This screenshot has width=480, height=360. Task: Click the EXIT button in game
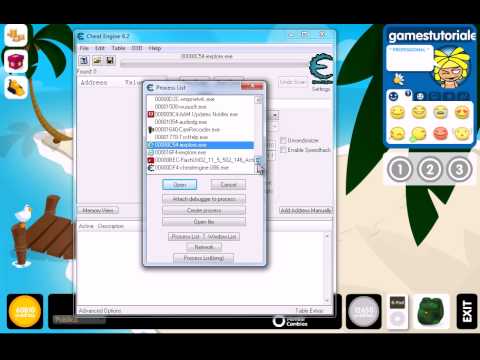(x=467, y=311)
